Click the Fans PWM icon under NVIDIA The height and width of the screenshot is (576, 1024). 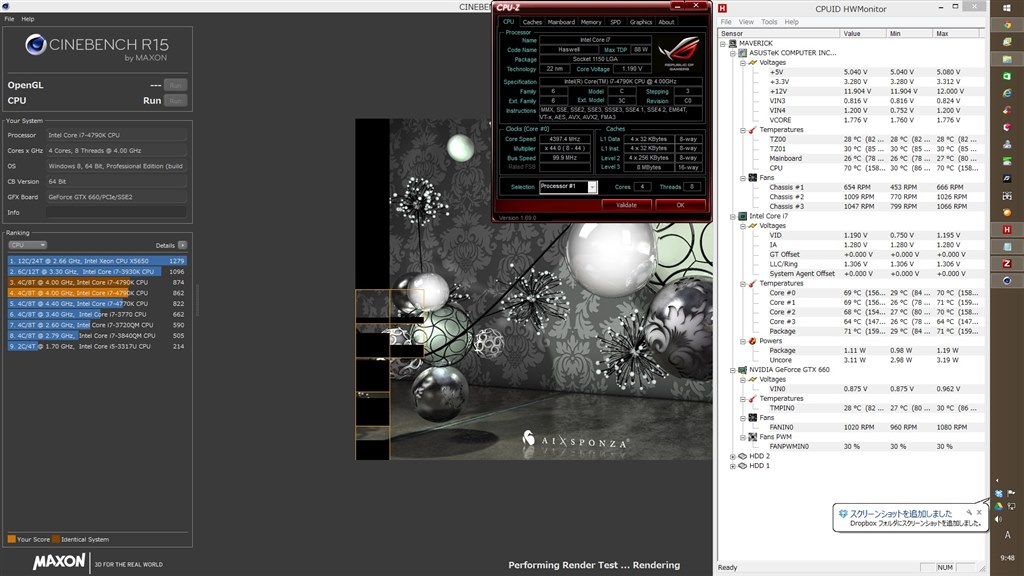click(x=752, y=437)
